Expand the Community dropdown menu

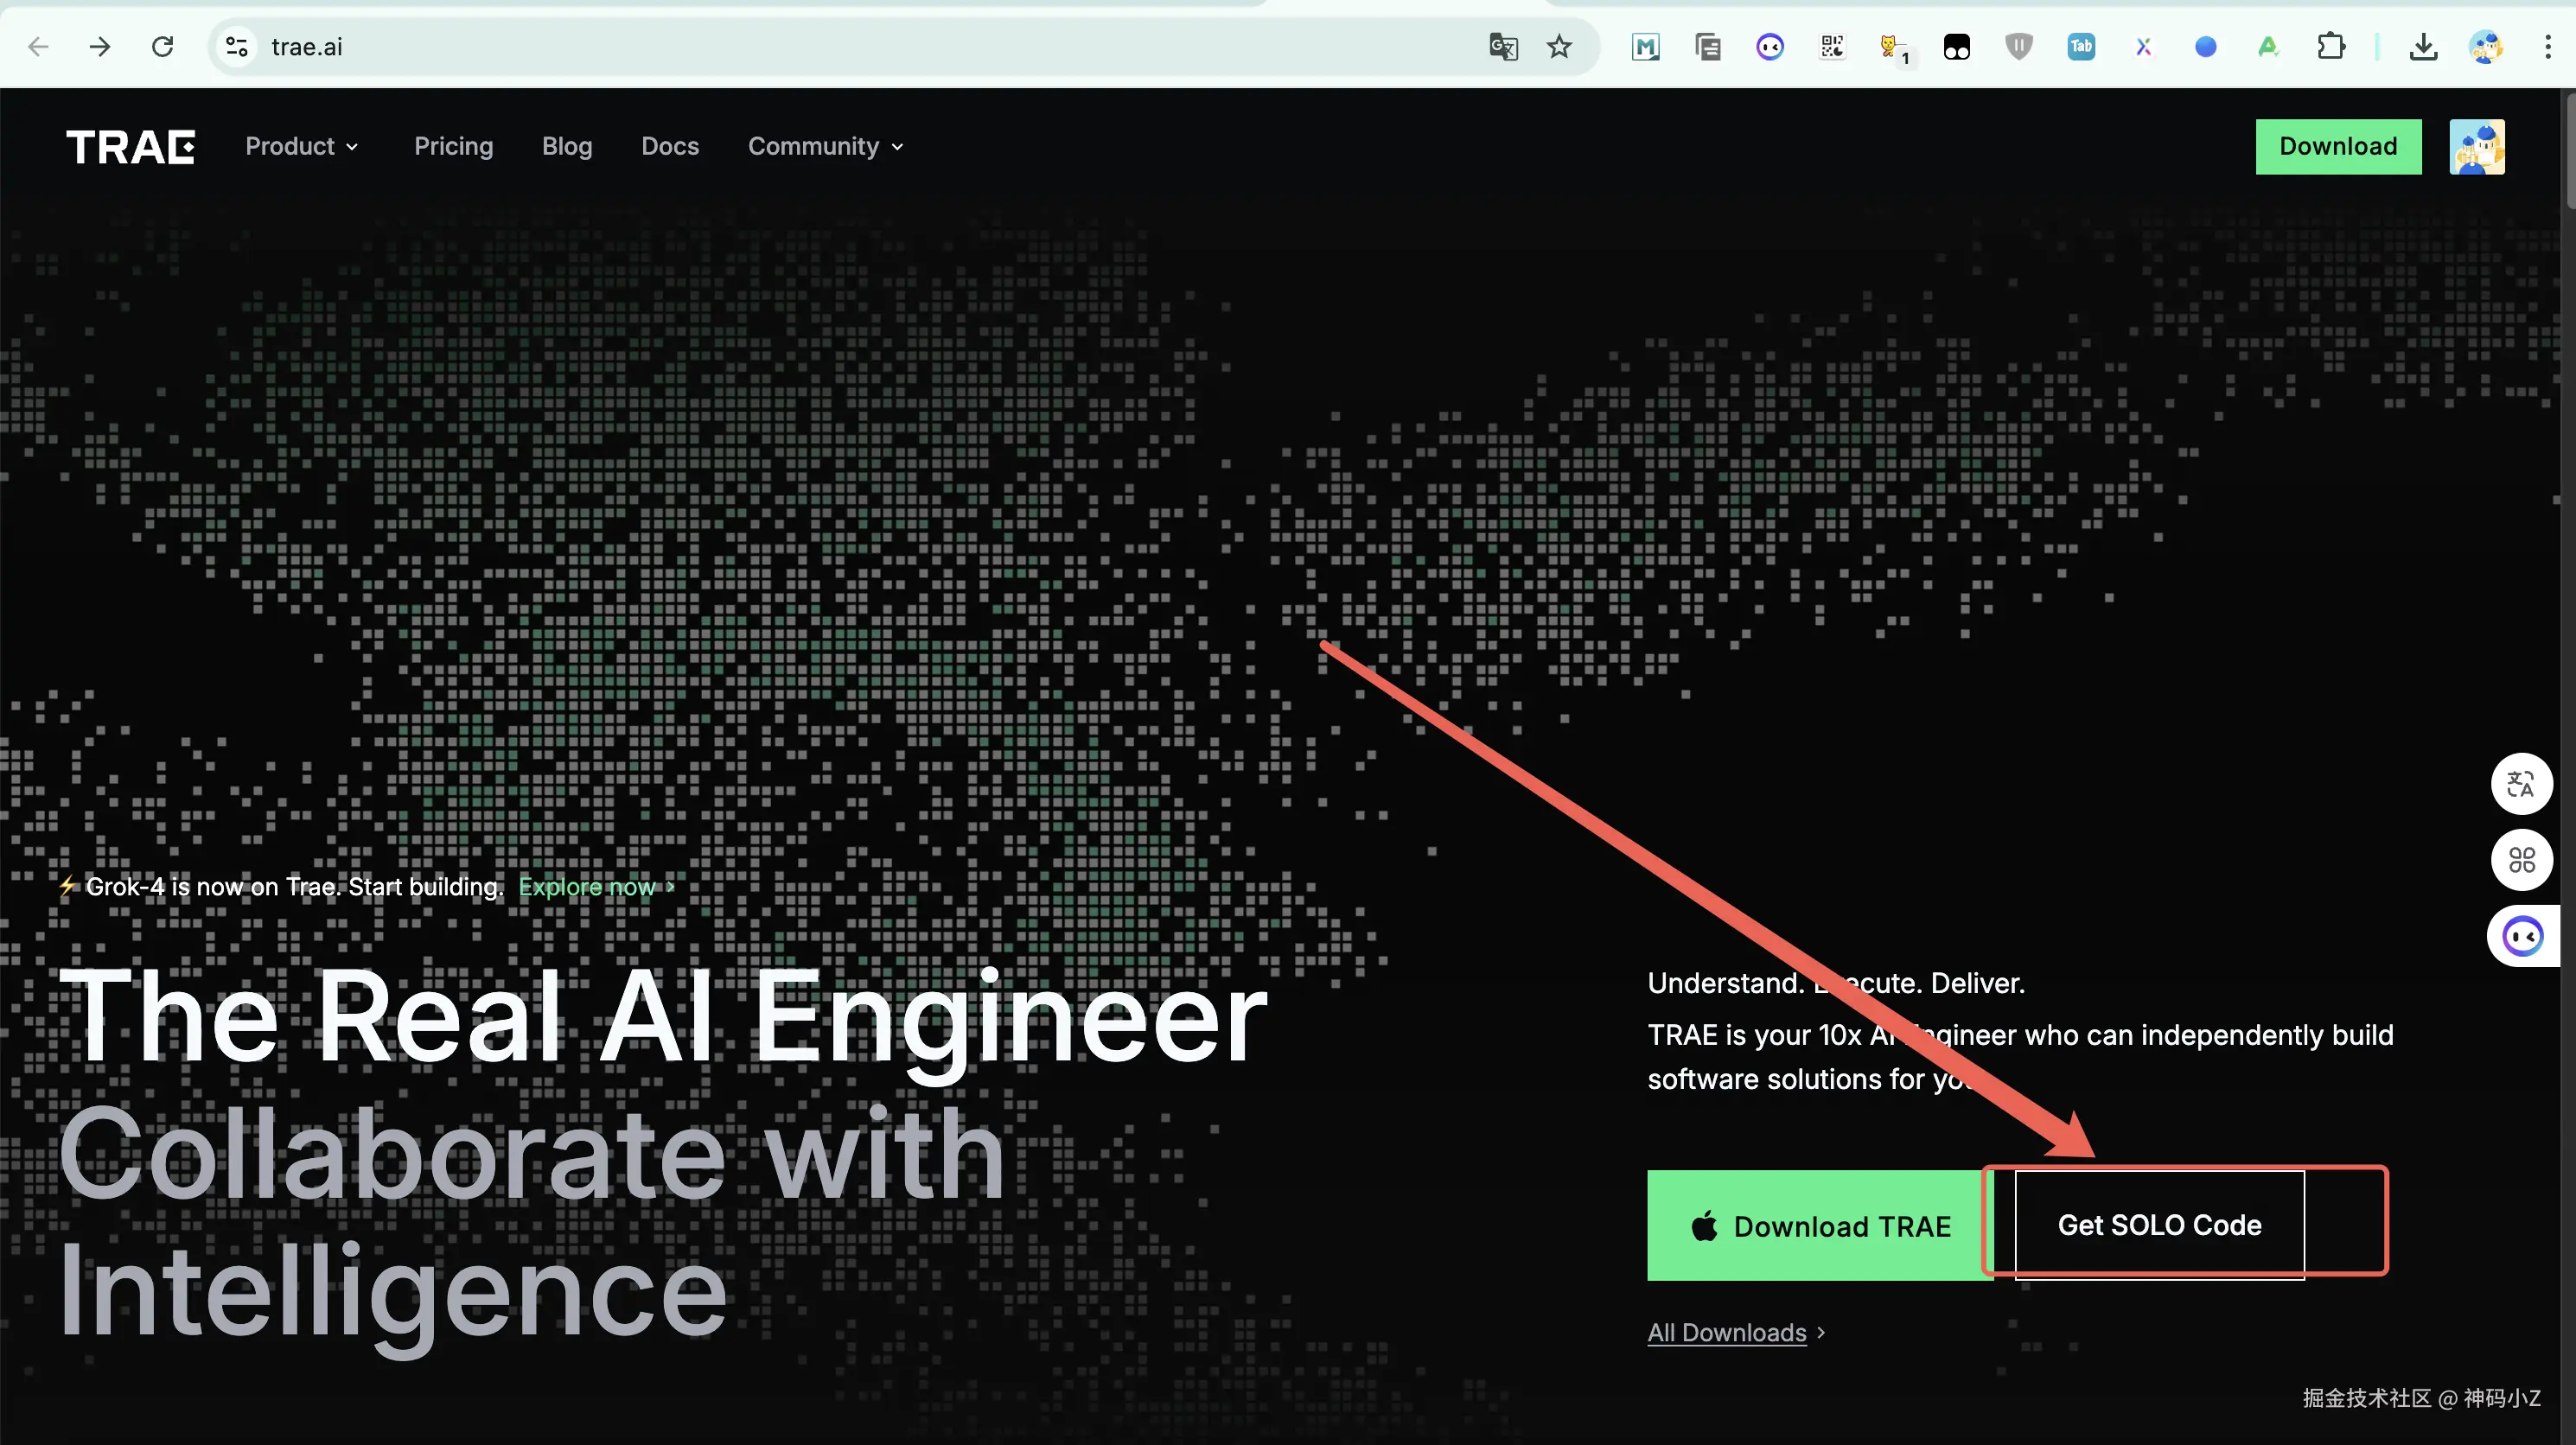[x=825, y=147]
